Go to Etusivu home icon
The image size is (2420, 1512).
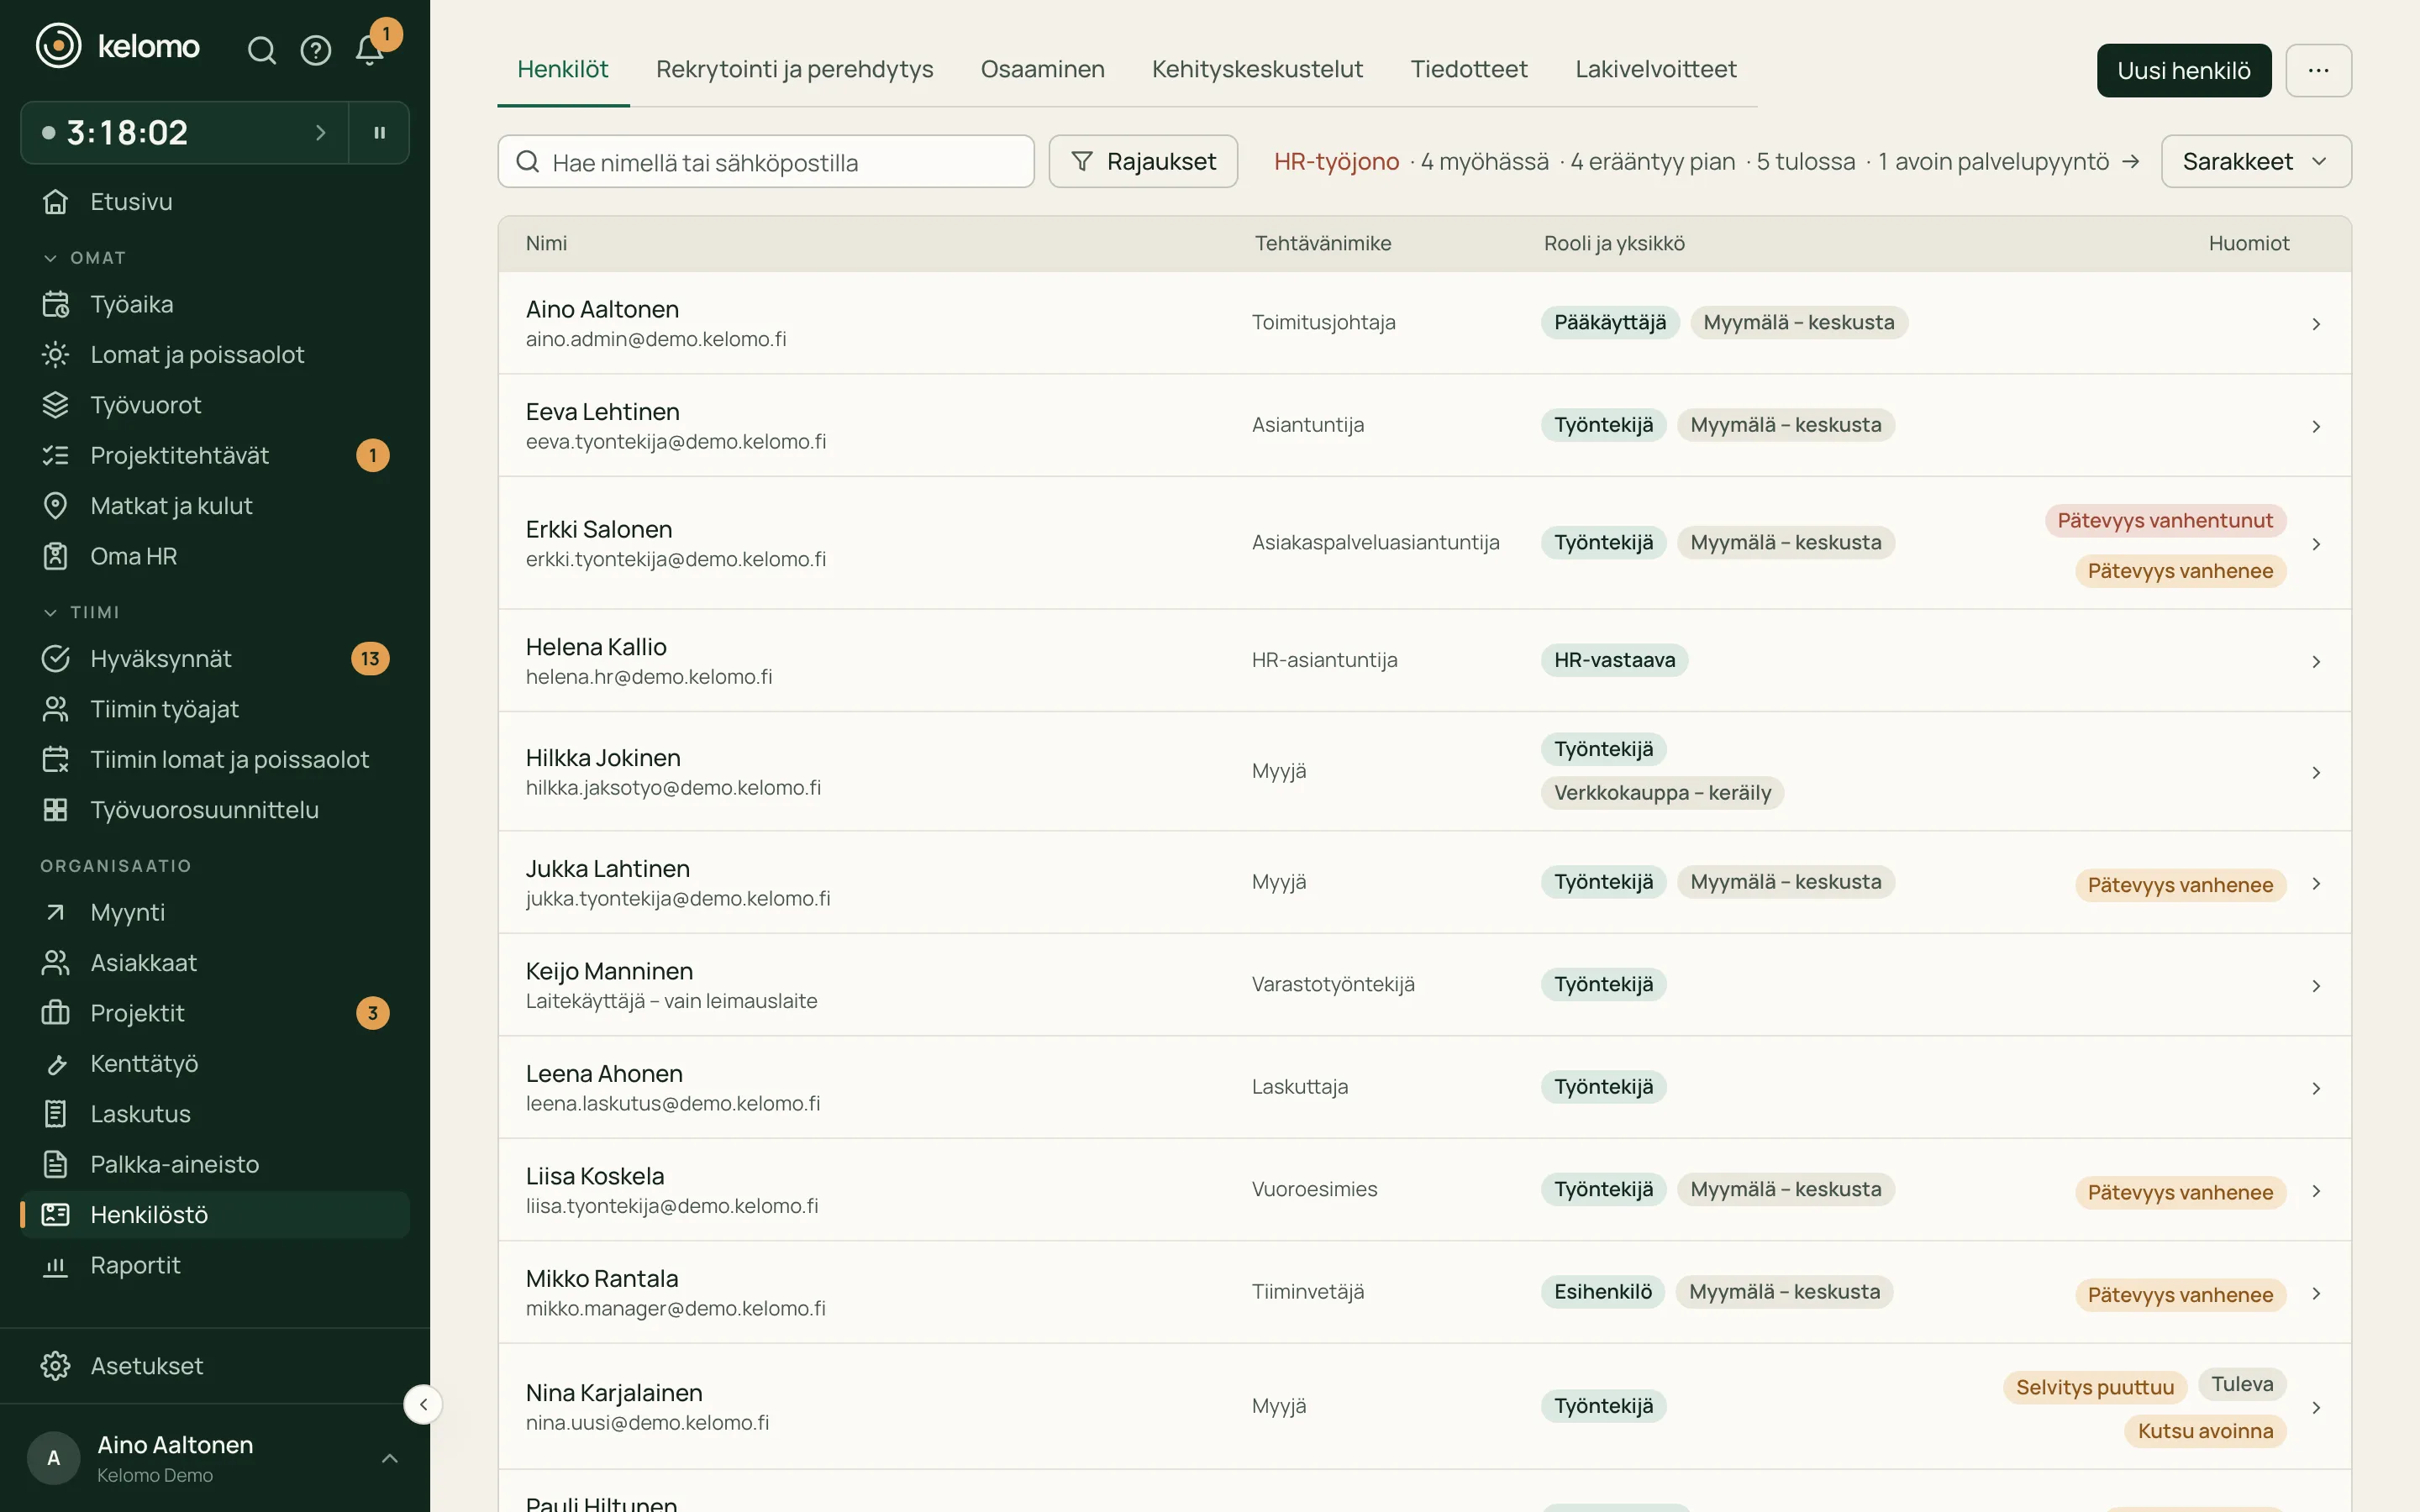(55, 202)
